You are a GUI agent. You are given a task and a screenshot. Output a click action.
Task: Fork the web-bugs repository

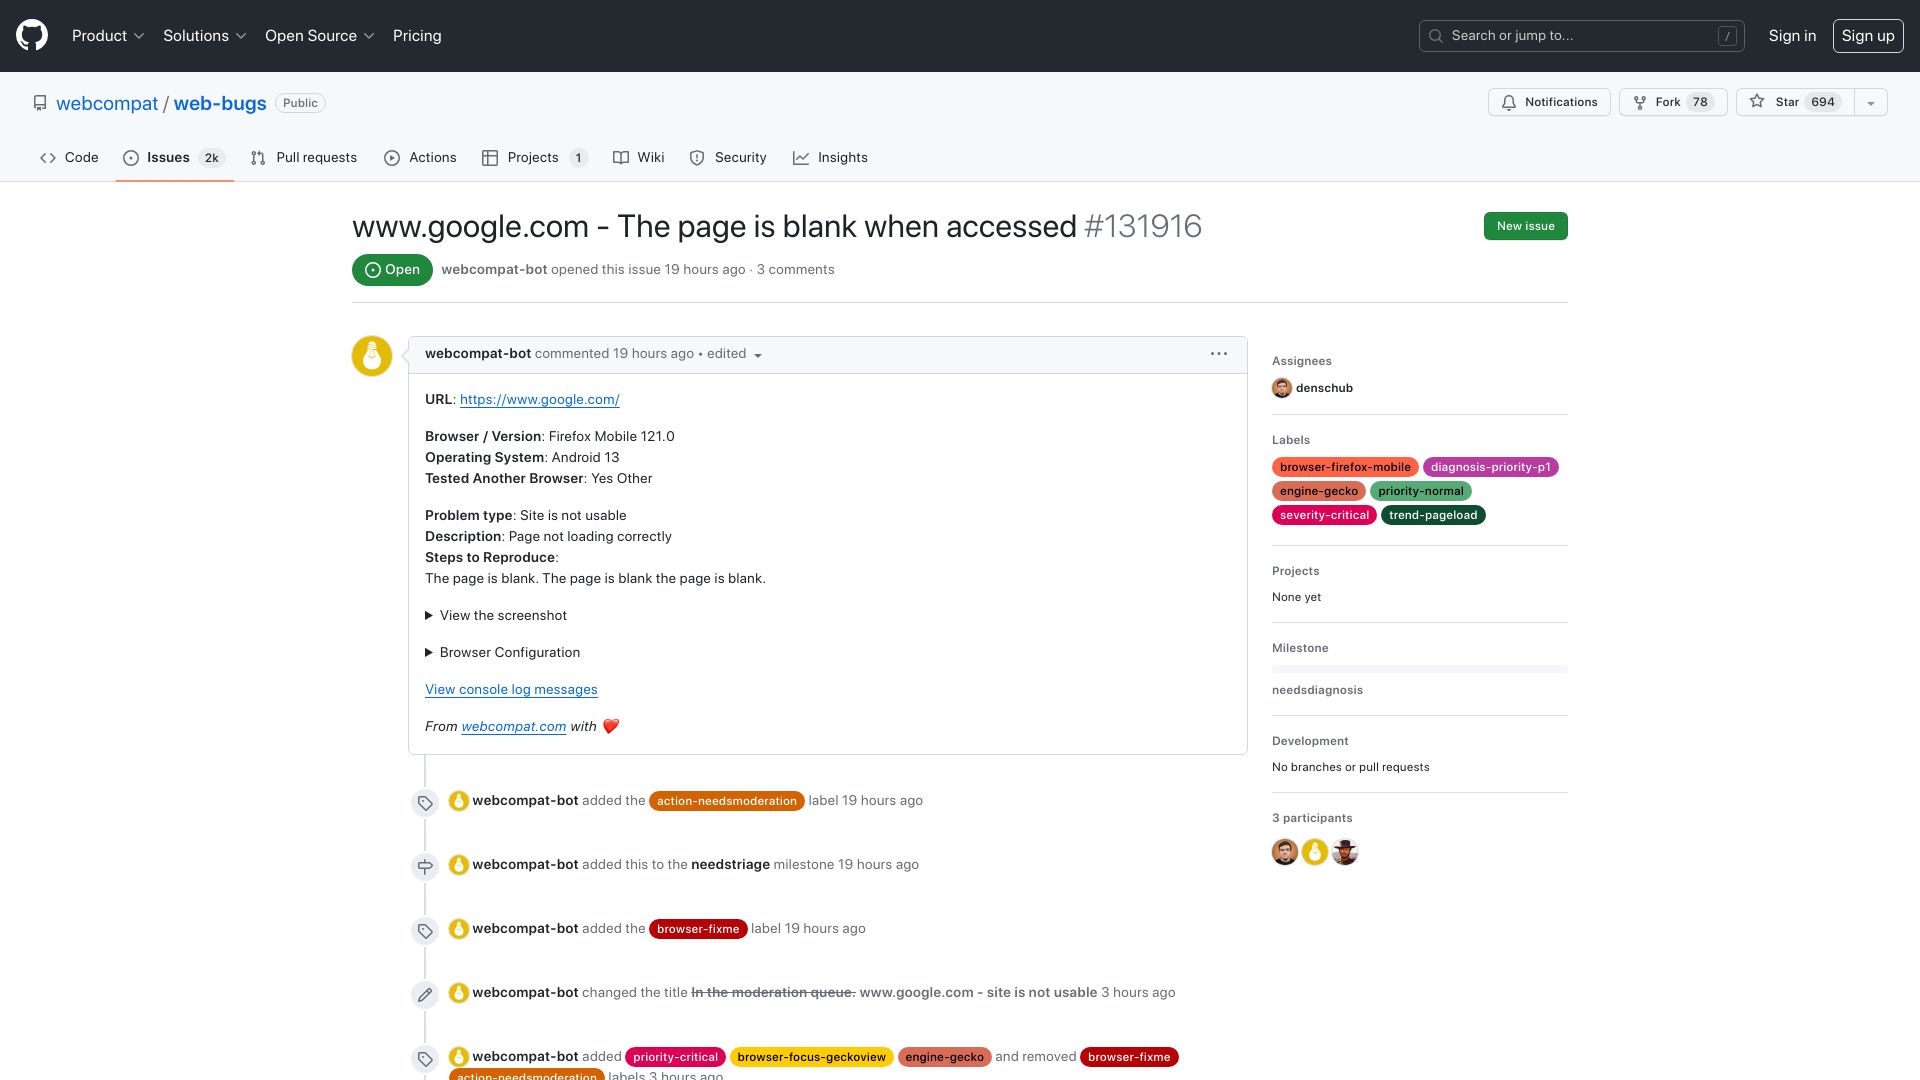(1673, 102)
